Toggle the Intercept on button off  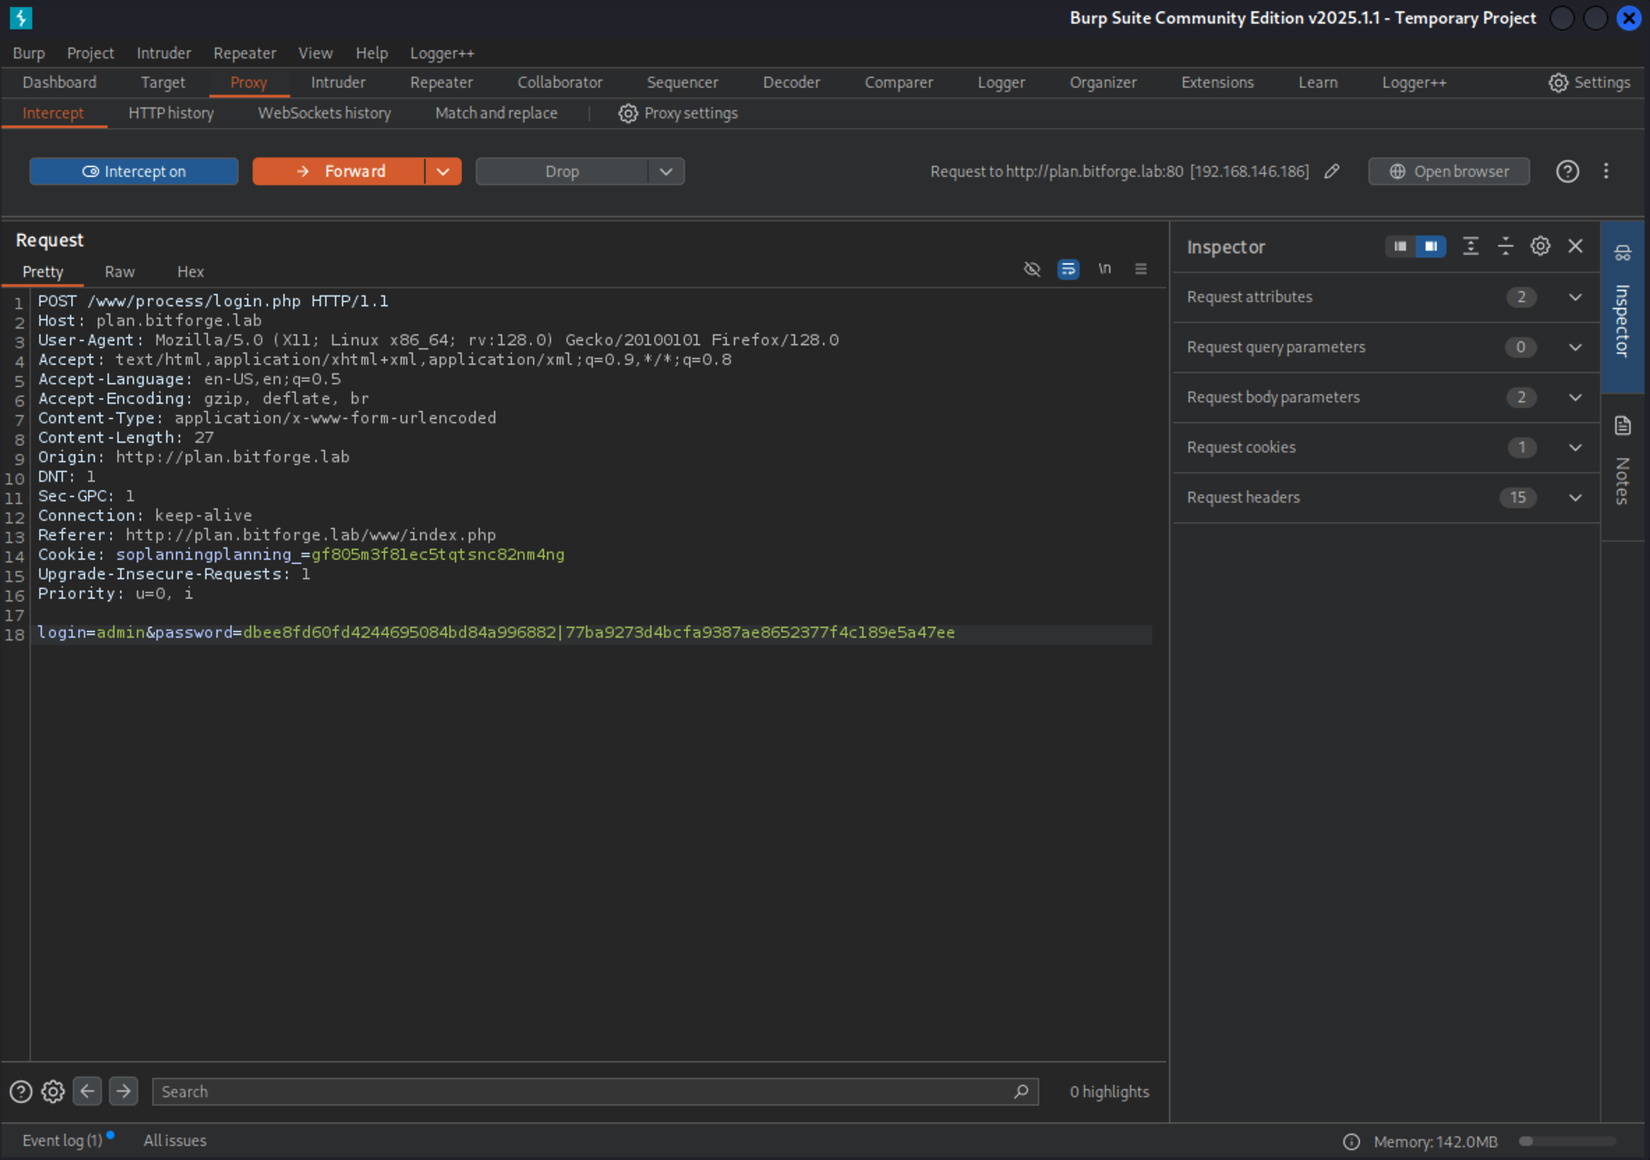tap(134, 171)
